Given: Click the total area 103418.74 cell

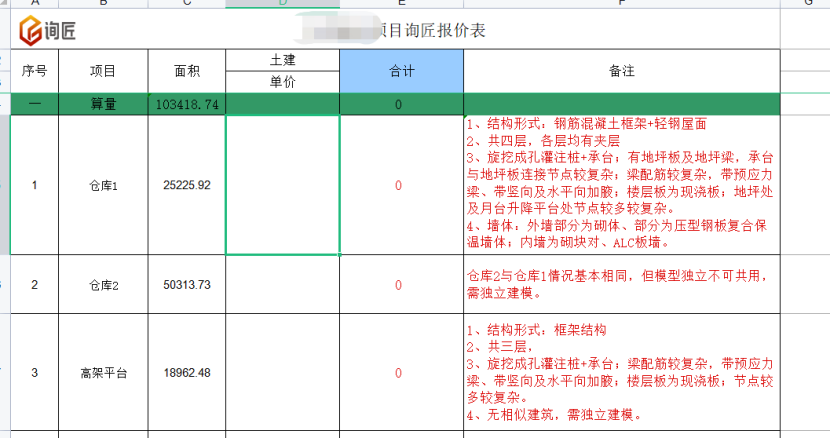Looking at the screenshot, I should coord(186,104).
